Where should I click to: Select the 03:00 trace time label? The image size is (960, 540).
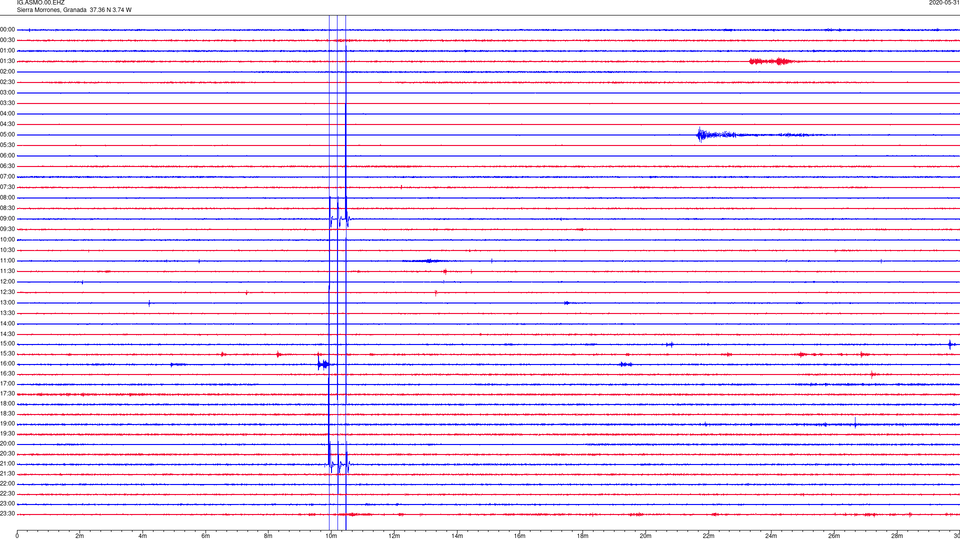click(x=7, y=92)
